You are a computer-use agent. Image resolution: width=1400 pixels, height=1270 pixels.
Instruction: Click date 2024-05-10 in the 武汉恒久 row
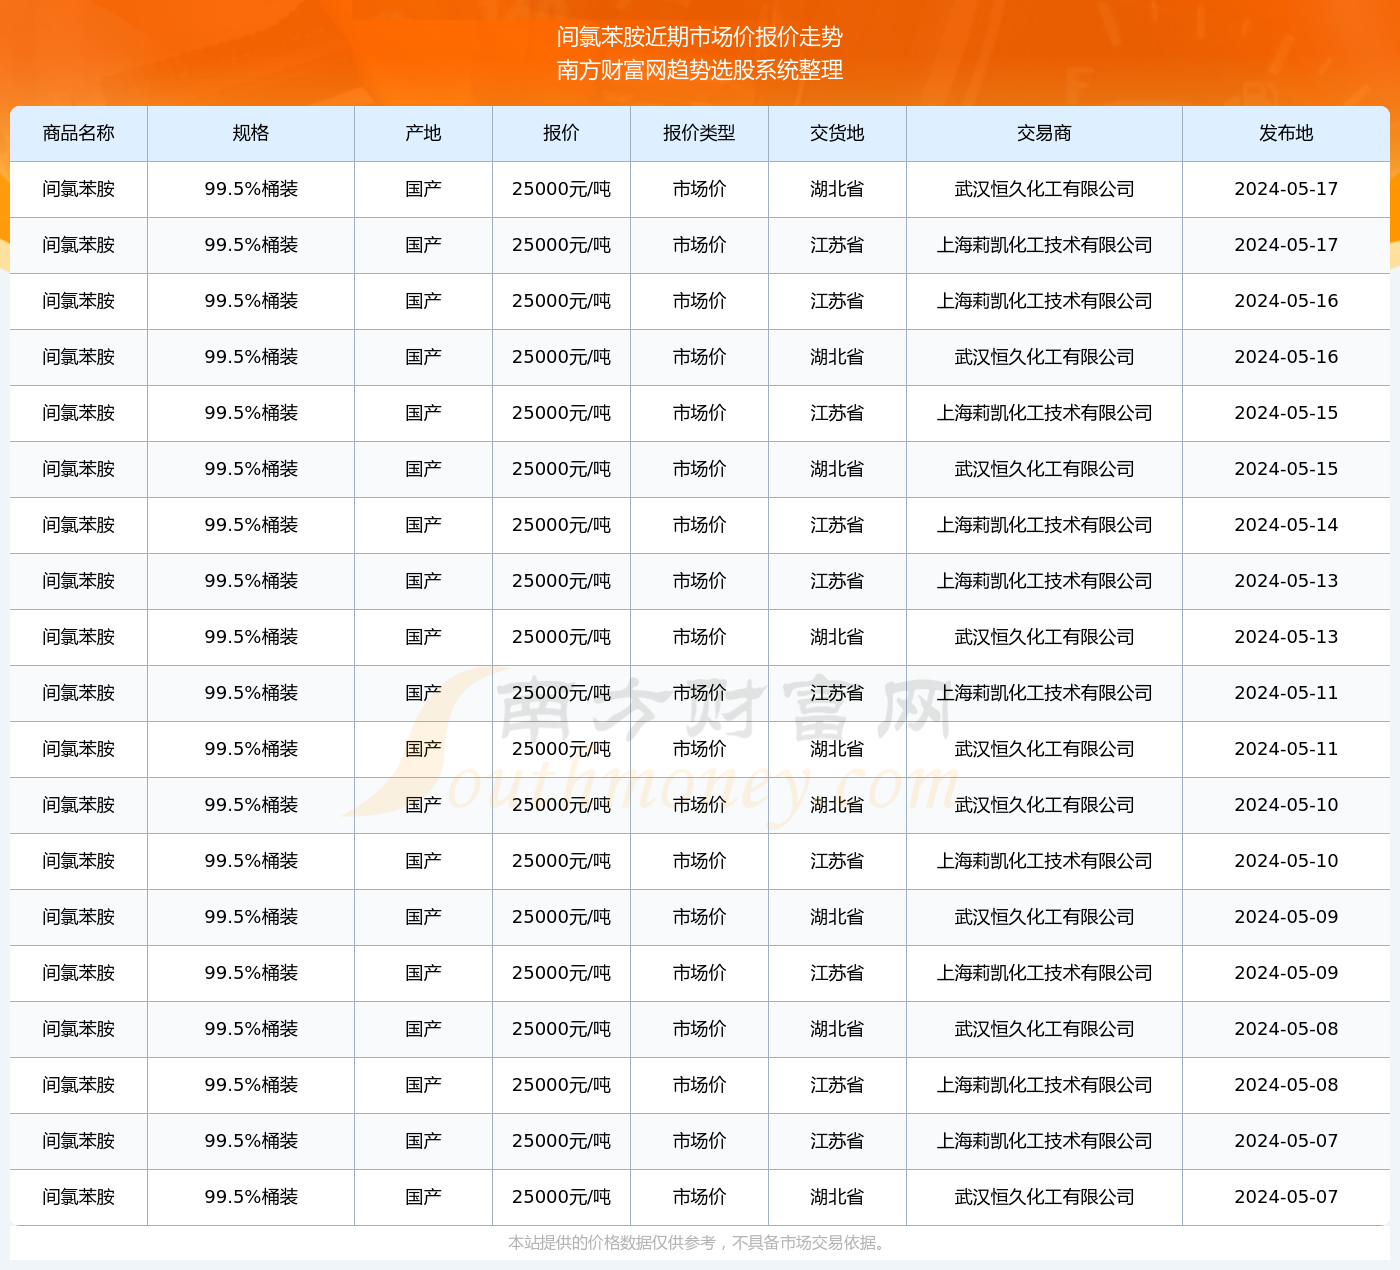click(1287, 805)
